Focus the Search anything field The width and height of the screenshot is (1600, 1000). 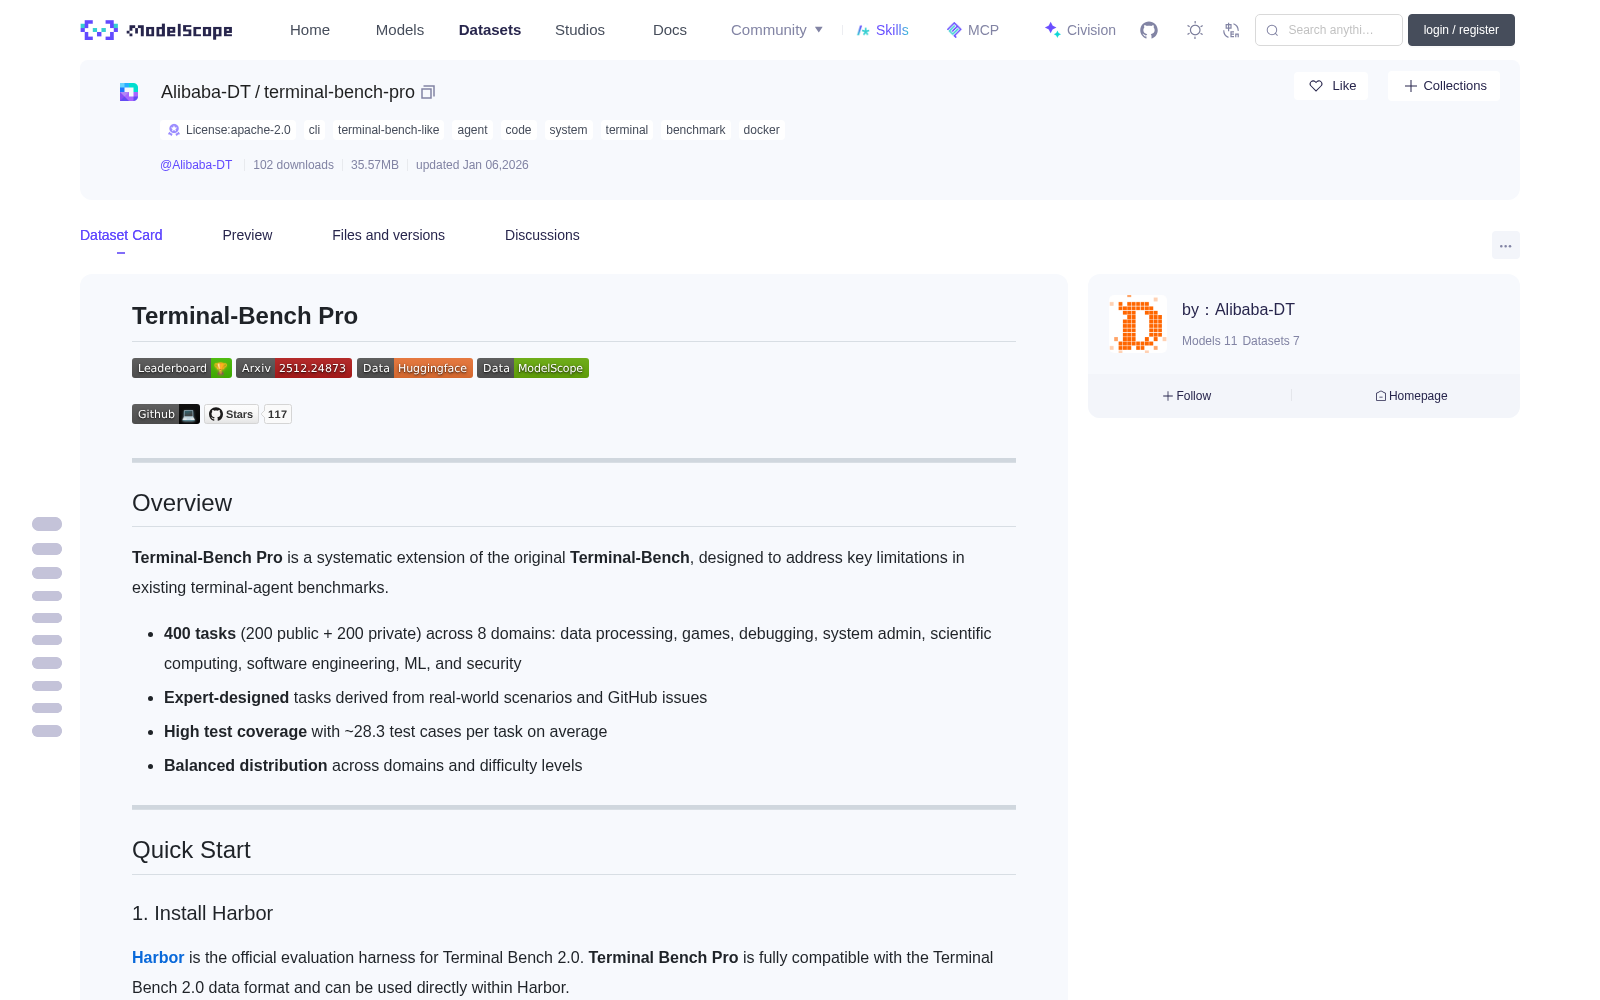pyautogui.click(x=1329, y=30)
